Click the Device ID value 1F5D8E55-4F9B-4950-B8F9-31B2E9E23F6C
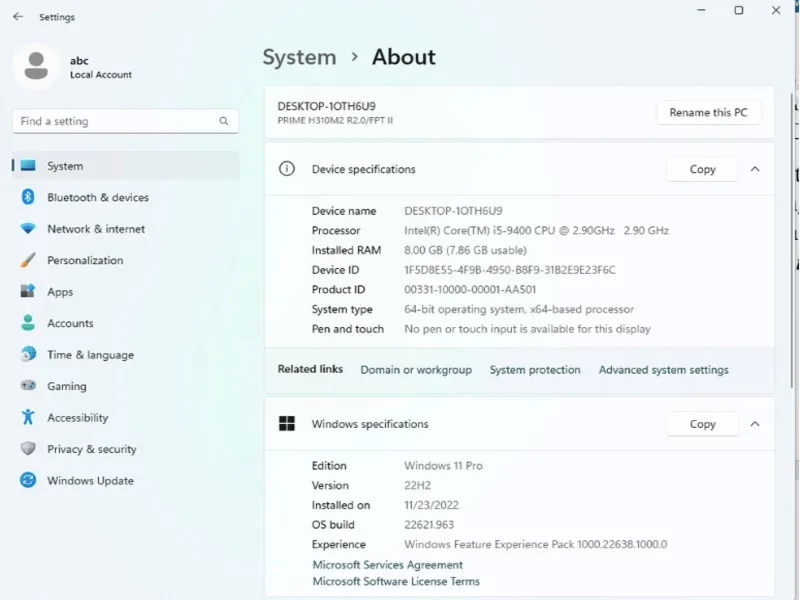 click(510, 269)
